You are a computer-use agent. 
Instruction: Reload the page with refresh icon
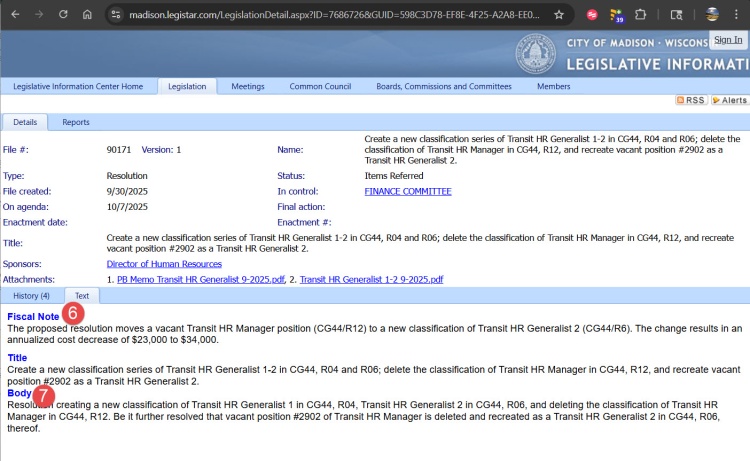(x=63, y=15)
